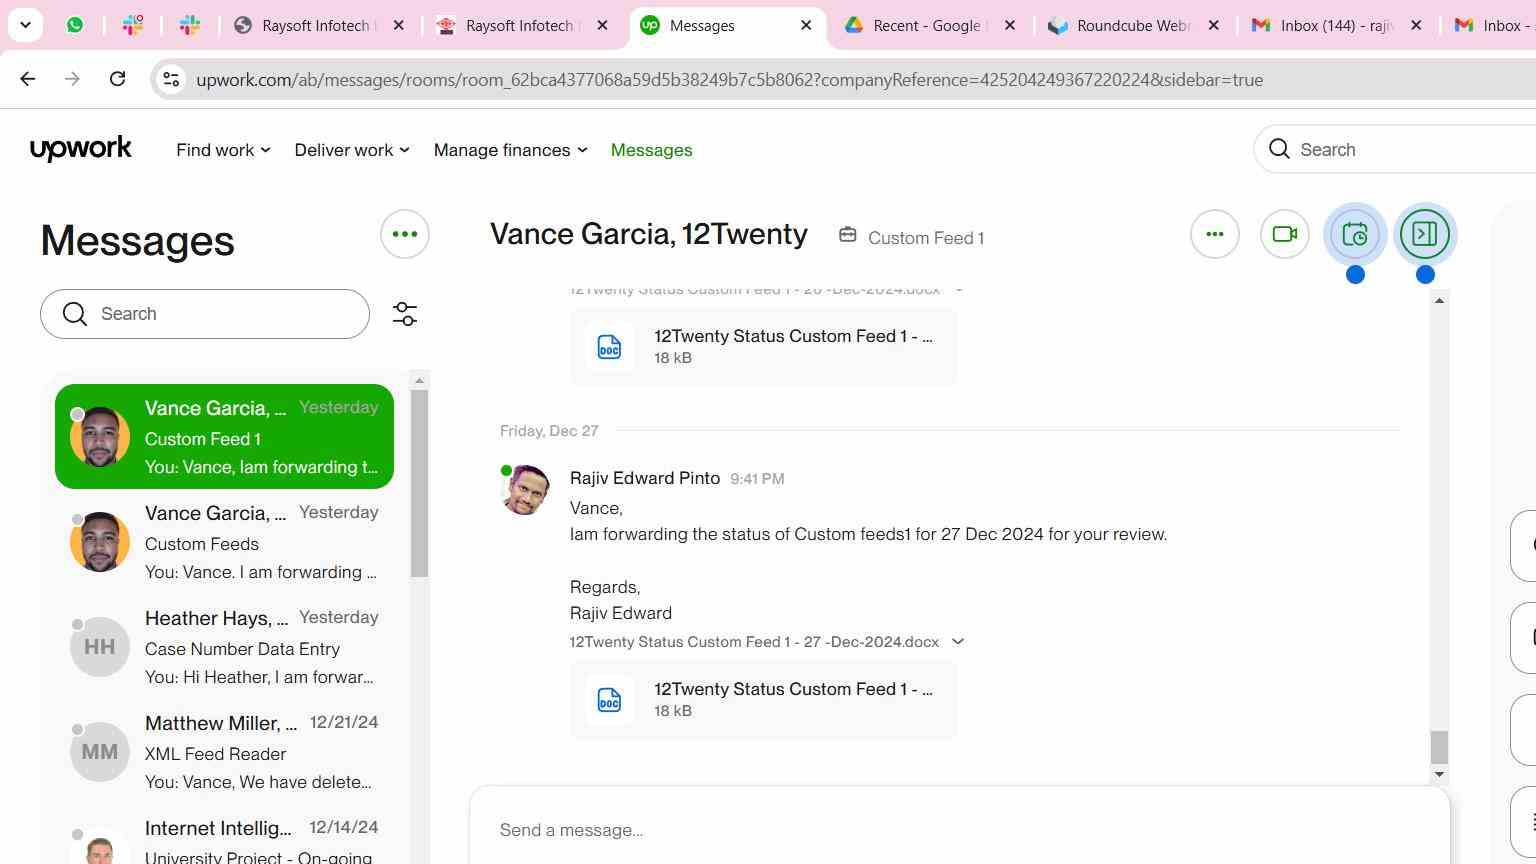
Task: Expand the Deliver work dropdown
Action: pyautogui.click(x=351, y=150)
